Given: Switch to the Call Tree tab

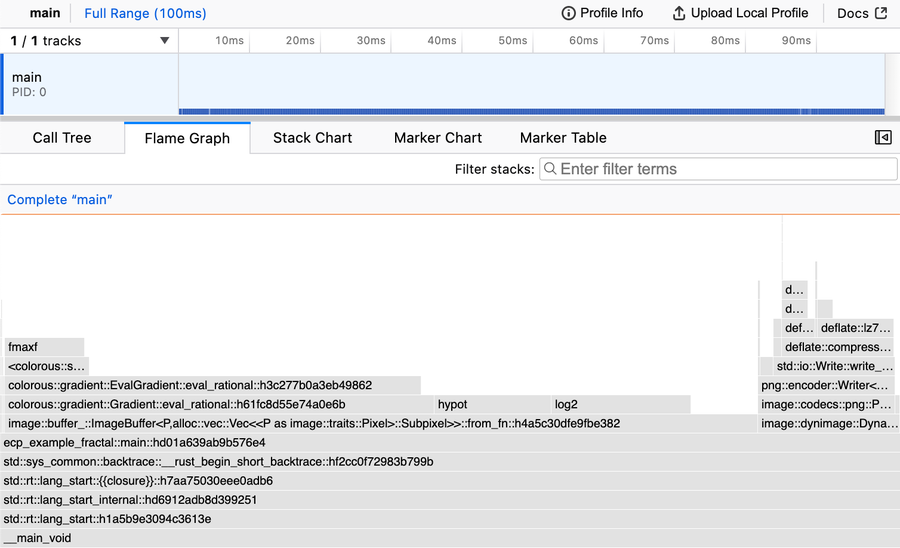Looking at the screenshot, I should tap(62, 138).
